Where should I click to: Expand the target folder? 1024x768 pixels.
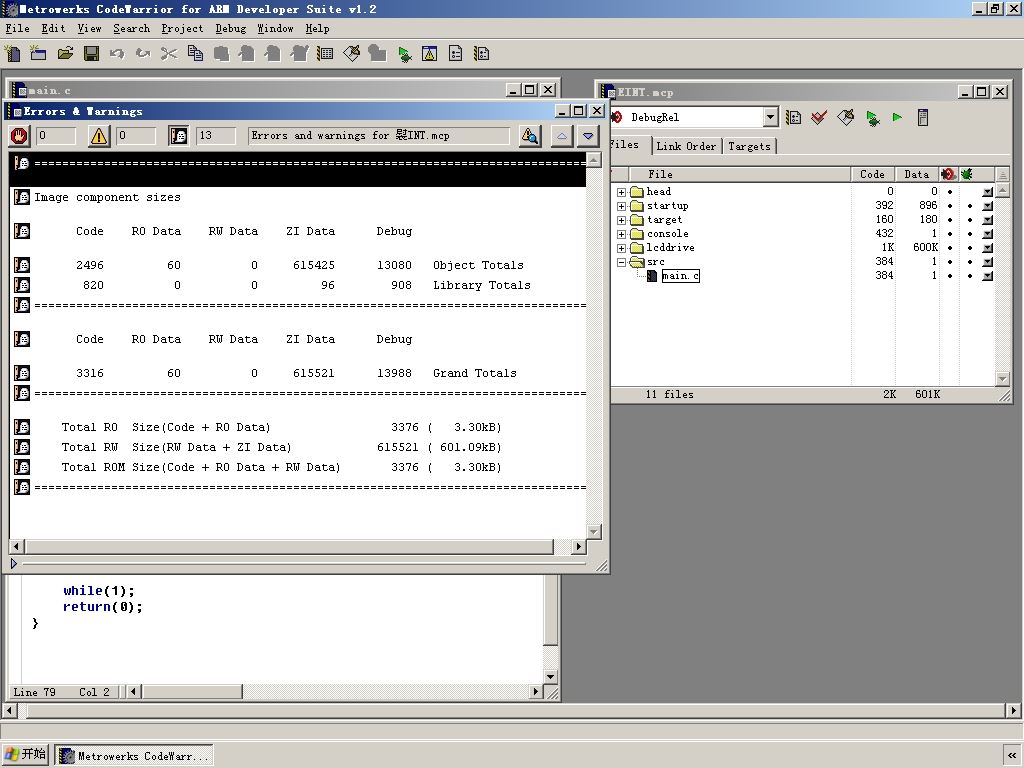622,220
